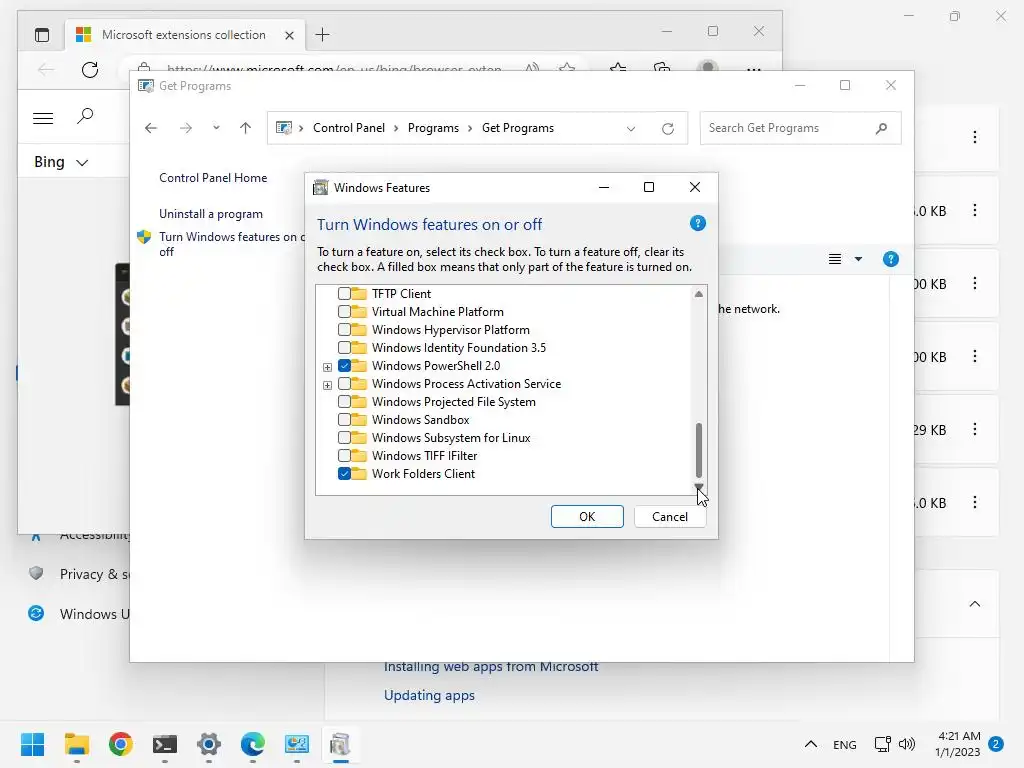Open Settings gear from taskbar
The width and height of the screenshot is (1024, 768).
click(209, 744)
